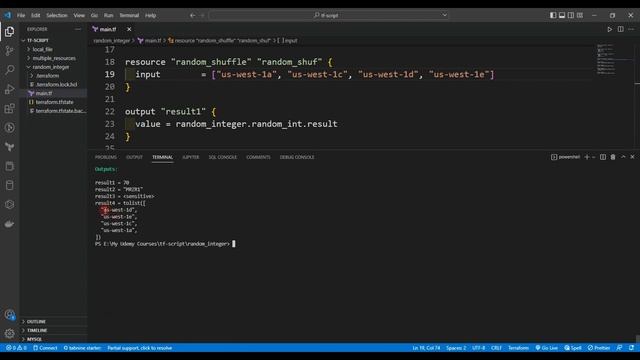The image size is (640, 360).
Task: Kill terminal with the trash icon
Action: pos(613,157)
